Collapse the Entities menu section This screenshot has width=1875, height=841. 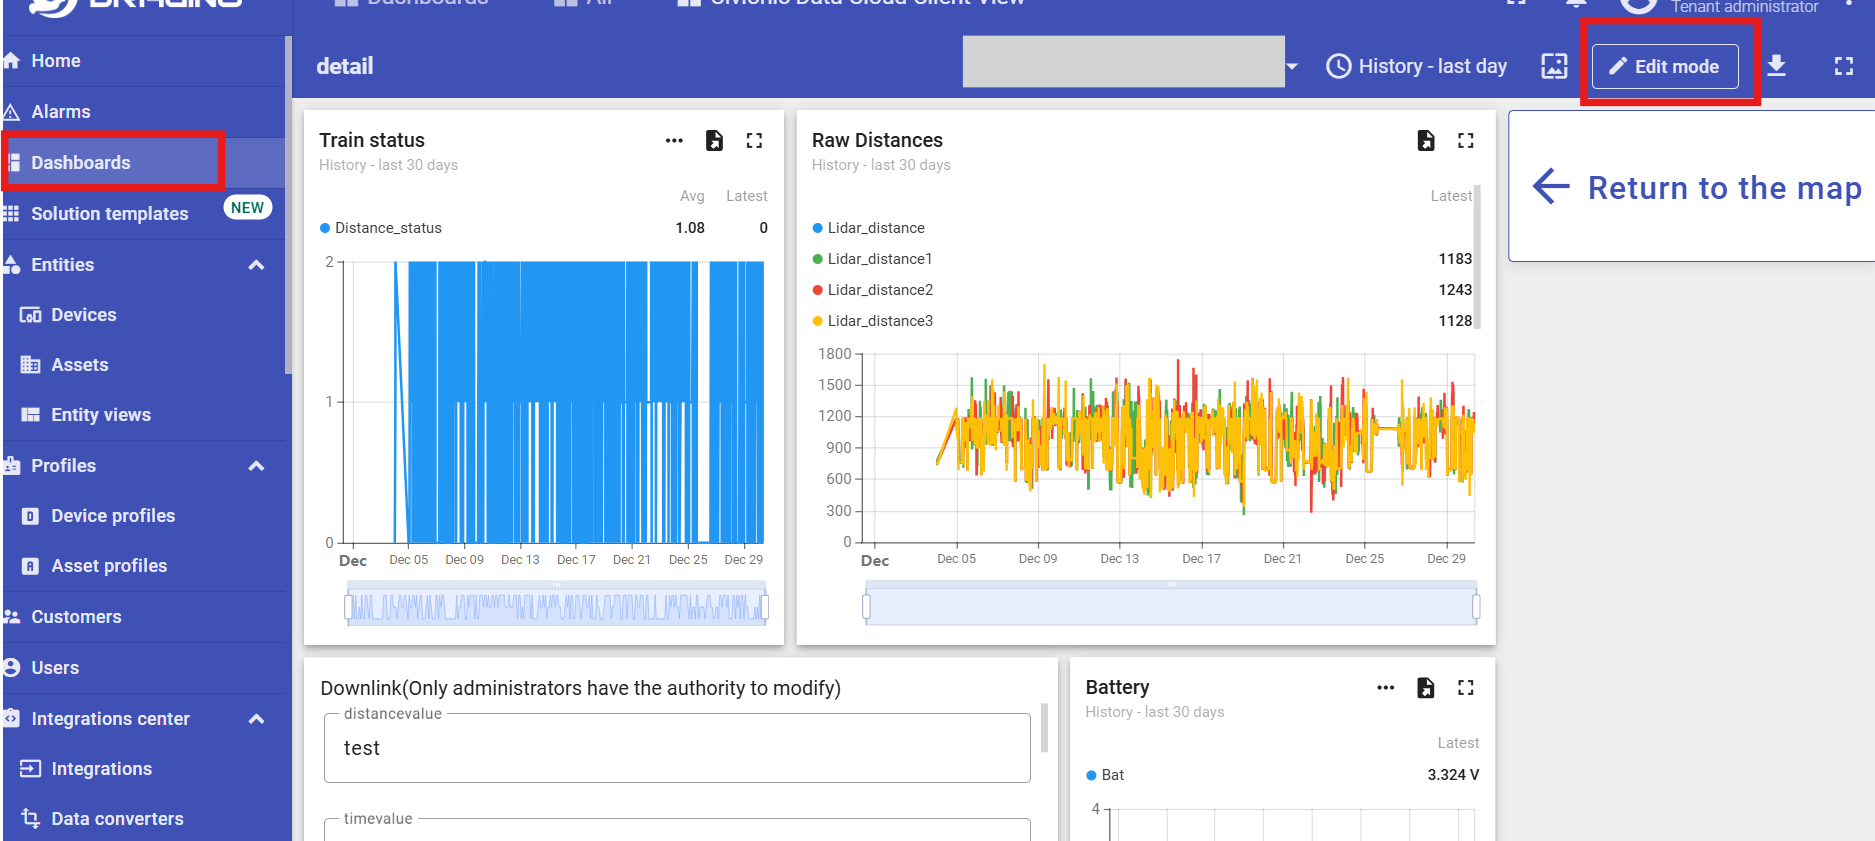256,265
